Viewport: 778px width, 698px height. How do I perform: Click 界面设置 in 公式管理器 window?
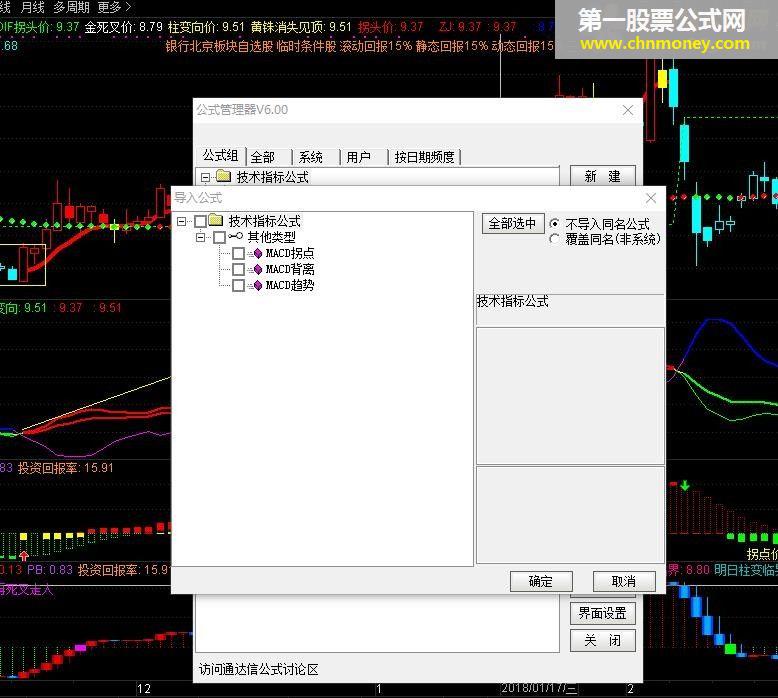pyautogui.click(x=602, y=613)
